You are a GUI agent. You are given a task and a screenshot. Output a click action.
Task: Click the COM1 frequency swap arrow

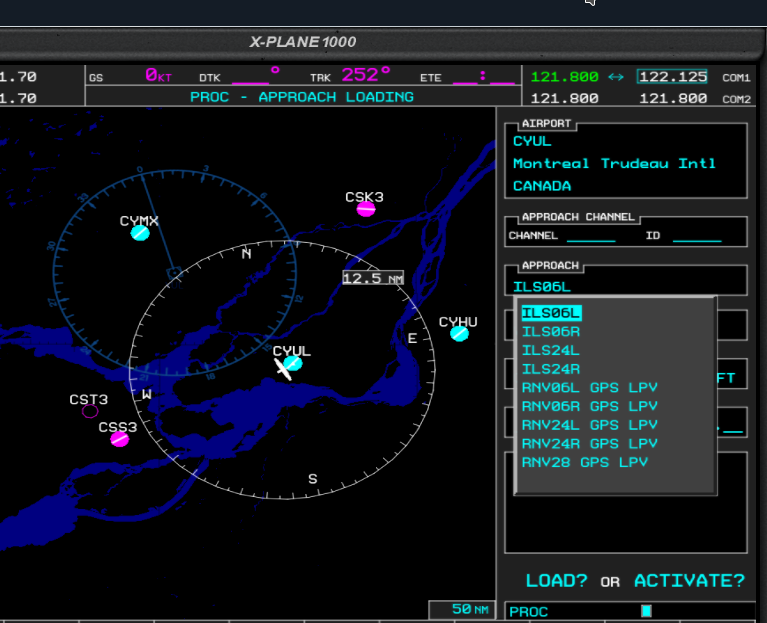coord(616,77)
